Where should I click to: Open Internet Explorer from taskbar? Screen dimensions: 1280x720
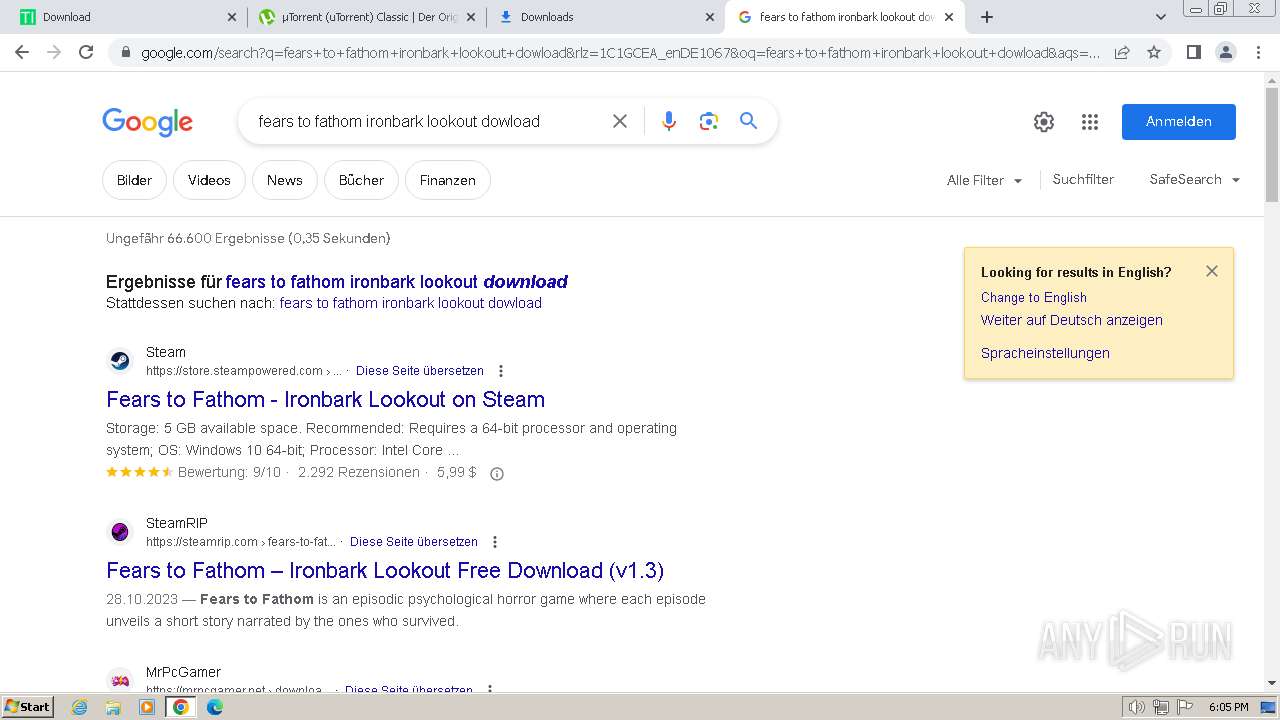80,707
